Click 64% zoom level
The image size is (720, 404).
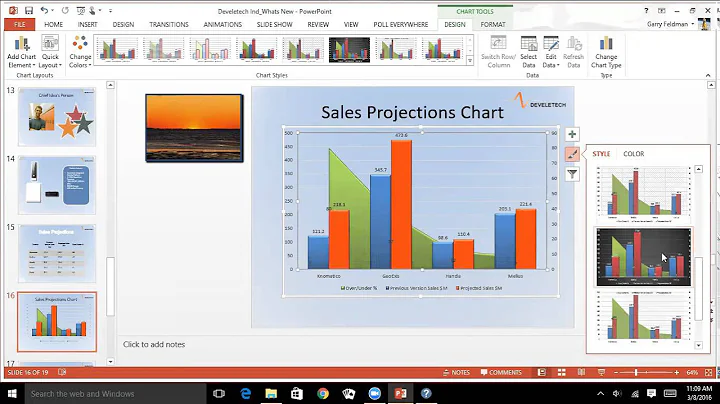(x=692, y=372)
